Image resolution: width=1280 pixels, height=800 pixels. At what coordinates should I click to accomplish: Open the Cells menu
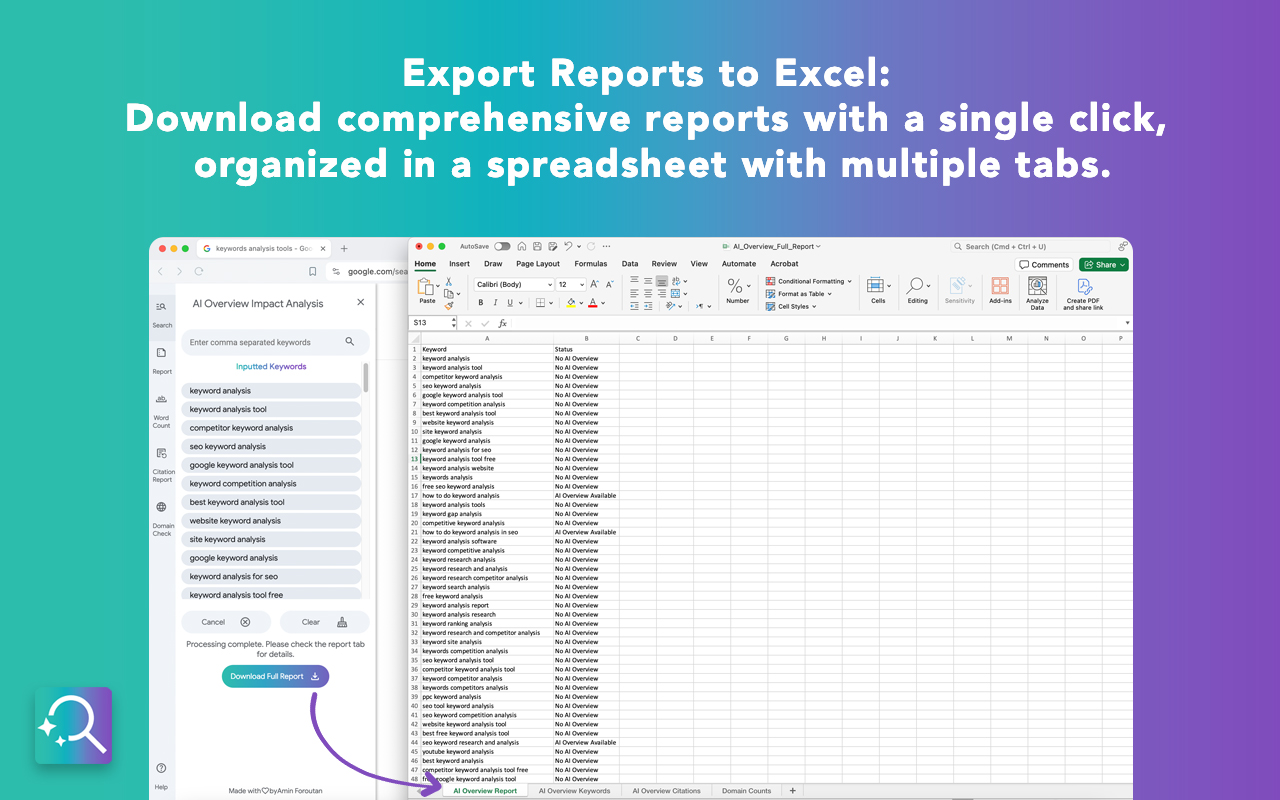(x=877, y=291)
